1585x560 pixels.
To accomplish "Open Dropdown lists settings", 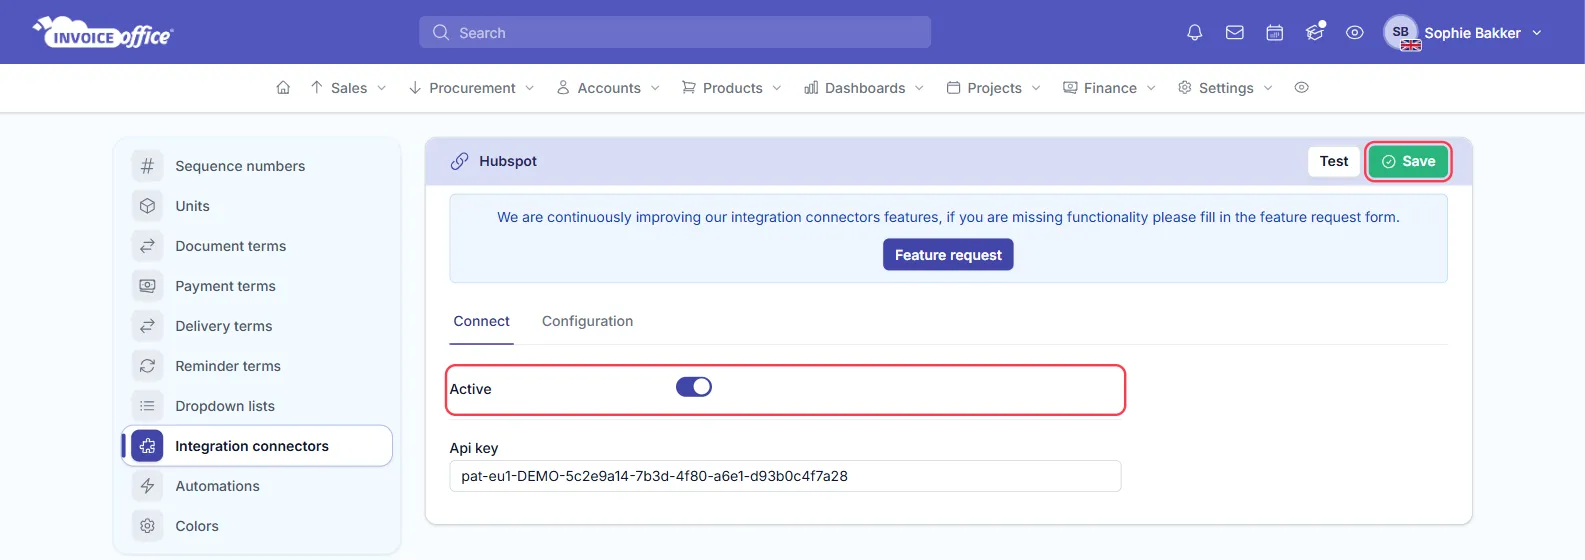I will click(x=224, y=406).
